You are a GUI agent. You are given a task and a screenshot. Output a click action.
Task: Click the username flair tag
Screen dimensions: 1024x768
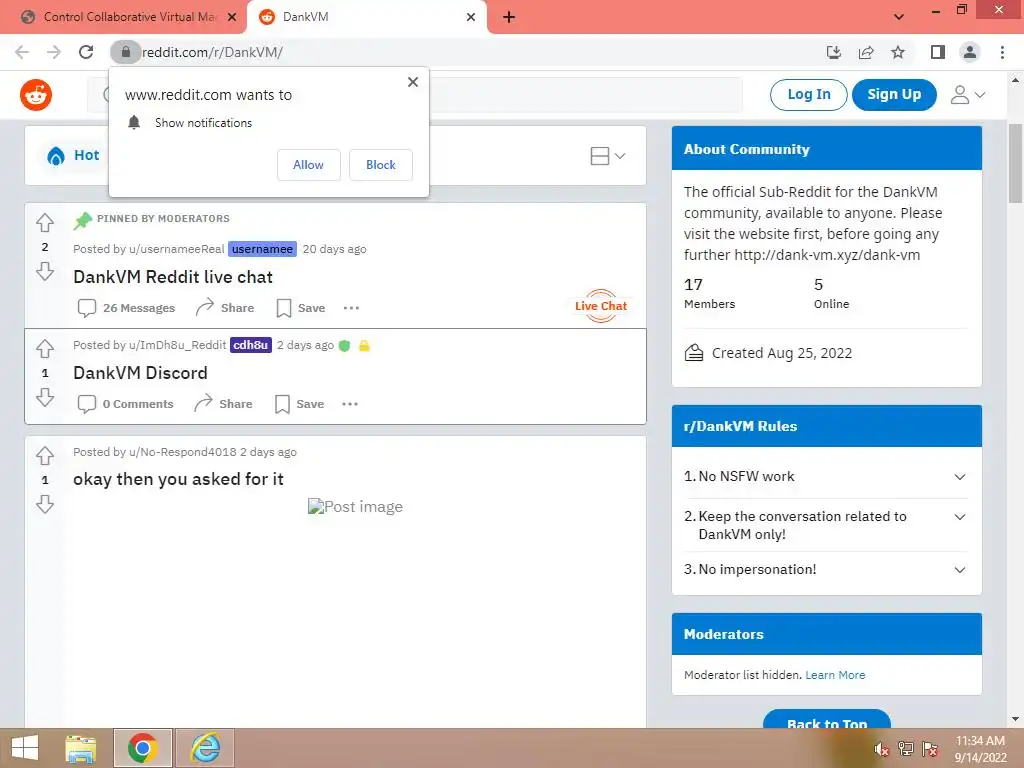pyautogui.click(x=262, y=249)
